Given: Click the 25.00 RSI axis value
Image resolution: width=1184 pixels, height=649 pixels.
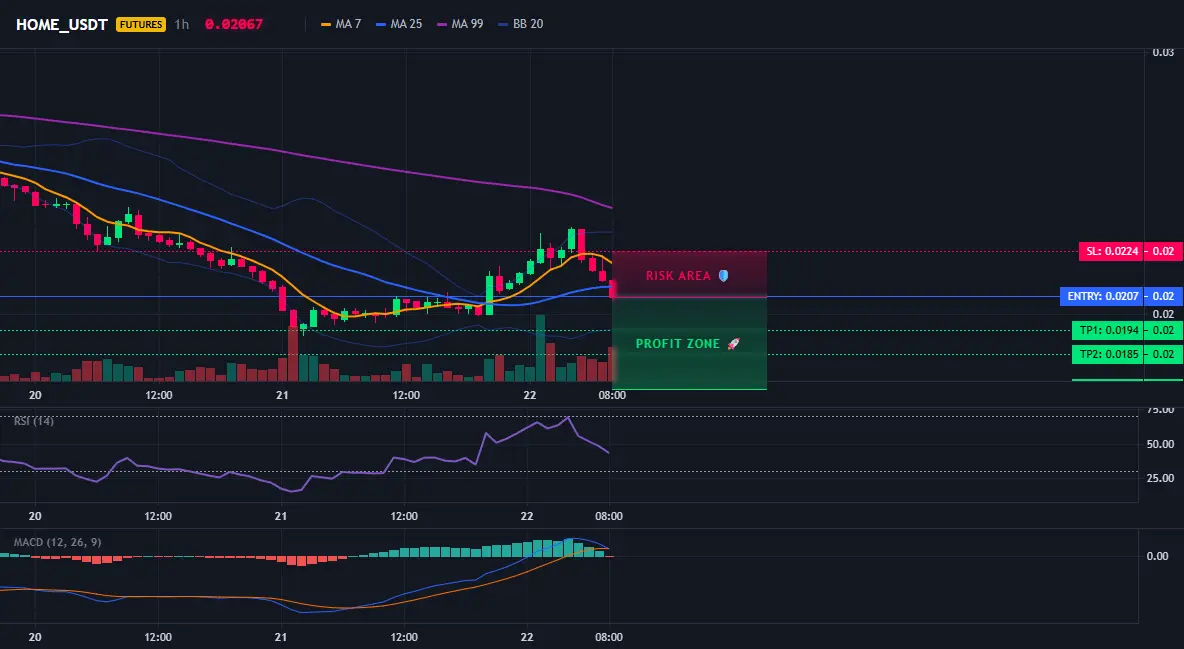Looking at the screenshot, I should pos(1160,478).
